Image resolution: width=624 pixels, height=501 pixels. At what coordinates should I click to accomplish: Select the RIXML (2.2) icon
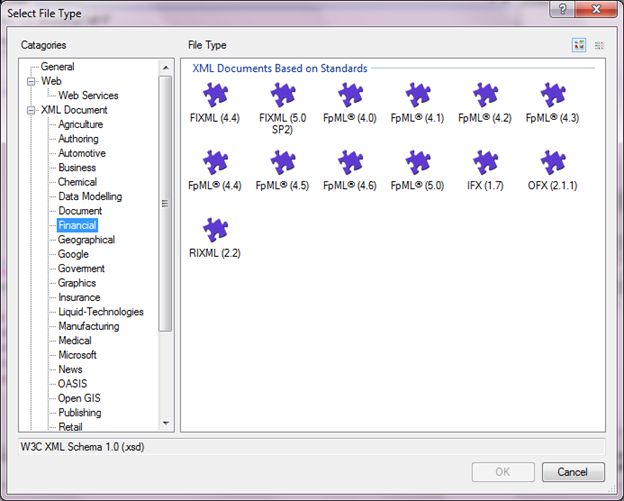coord(215,230)
